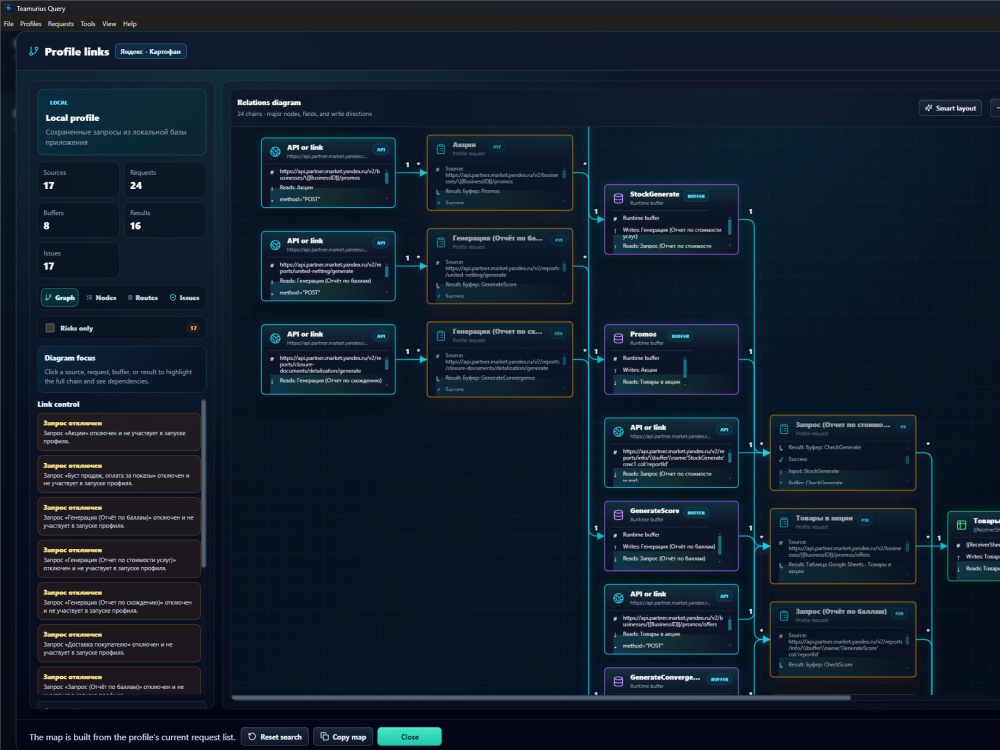Click the green Товары result table icon
The height and width of the screenshot is (750, 1000).
click(961, 525)
